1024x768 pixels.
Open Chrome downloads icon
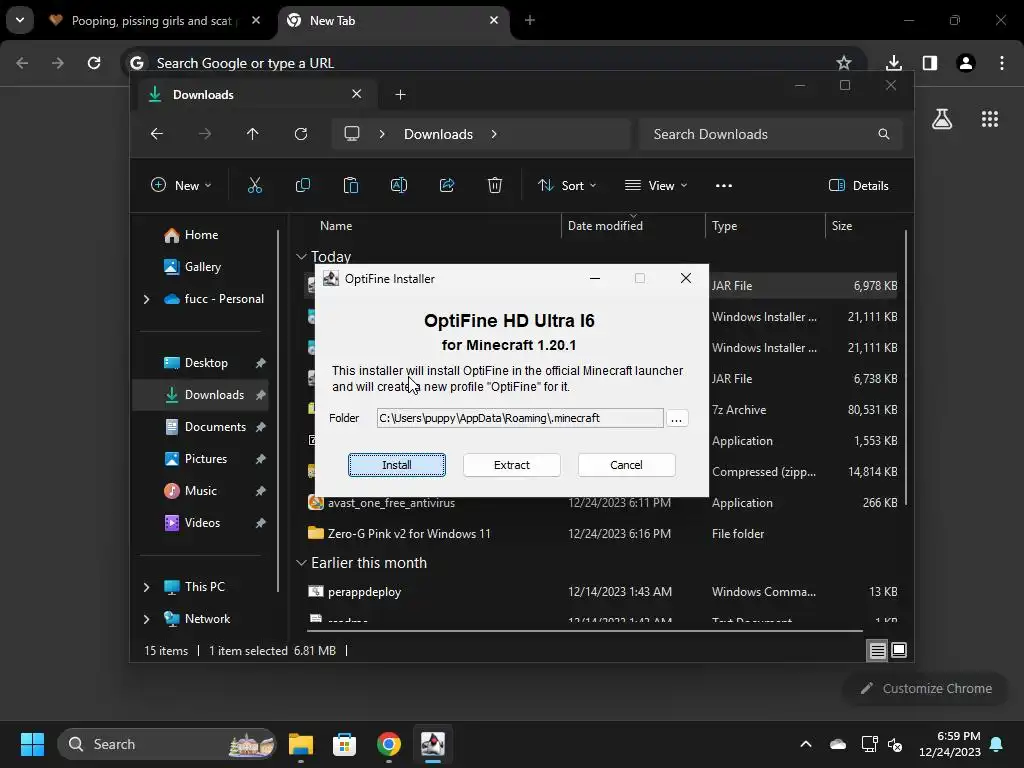893,63
